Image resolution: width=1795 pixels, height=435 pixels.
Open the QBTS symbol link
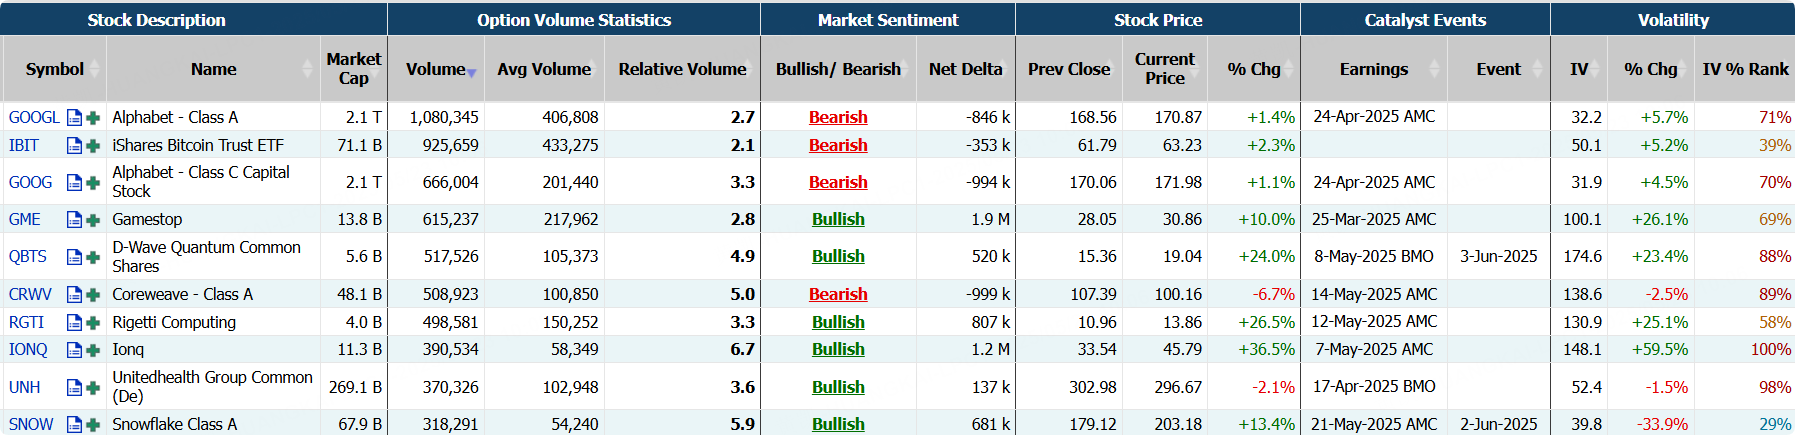tap(28, 257)
